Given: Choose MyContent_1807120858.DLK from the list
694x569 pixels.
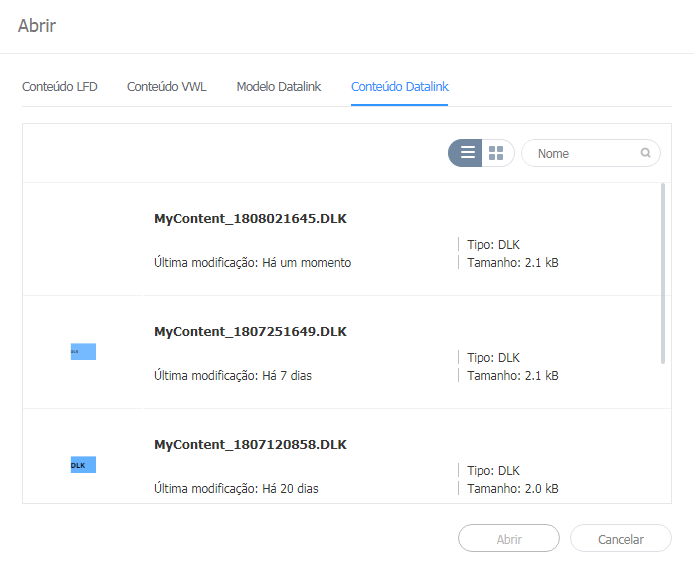Looking at the screenshot, I should pyautogui.click(x=250, y=445).
